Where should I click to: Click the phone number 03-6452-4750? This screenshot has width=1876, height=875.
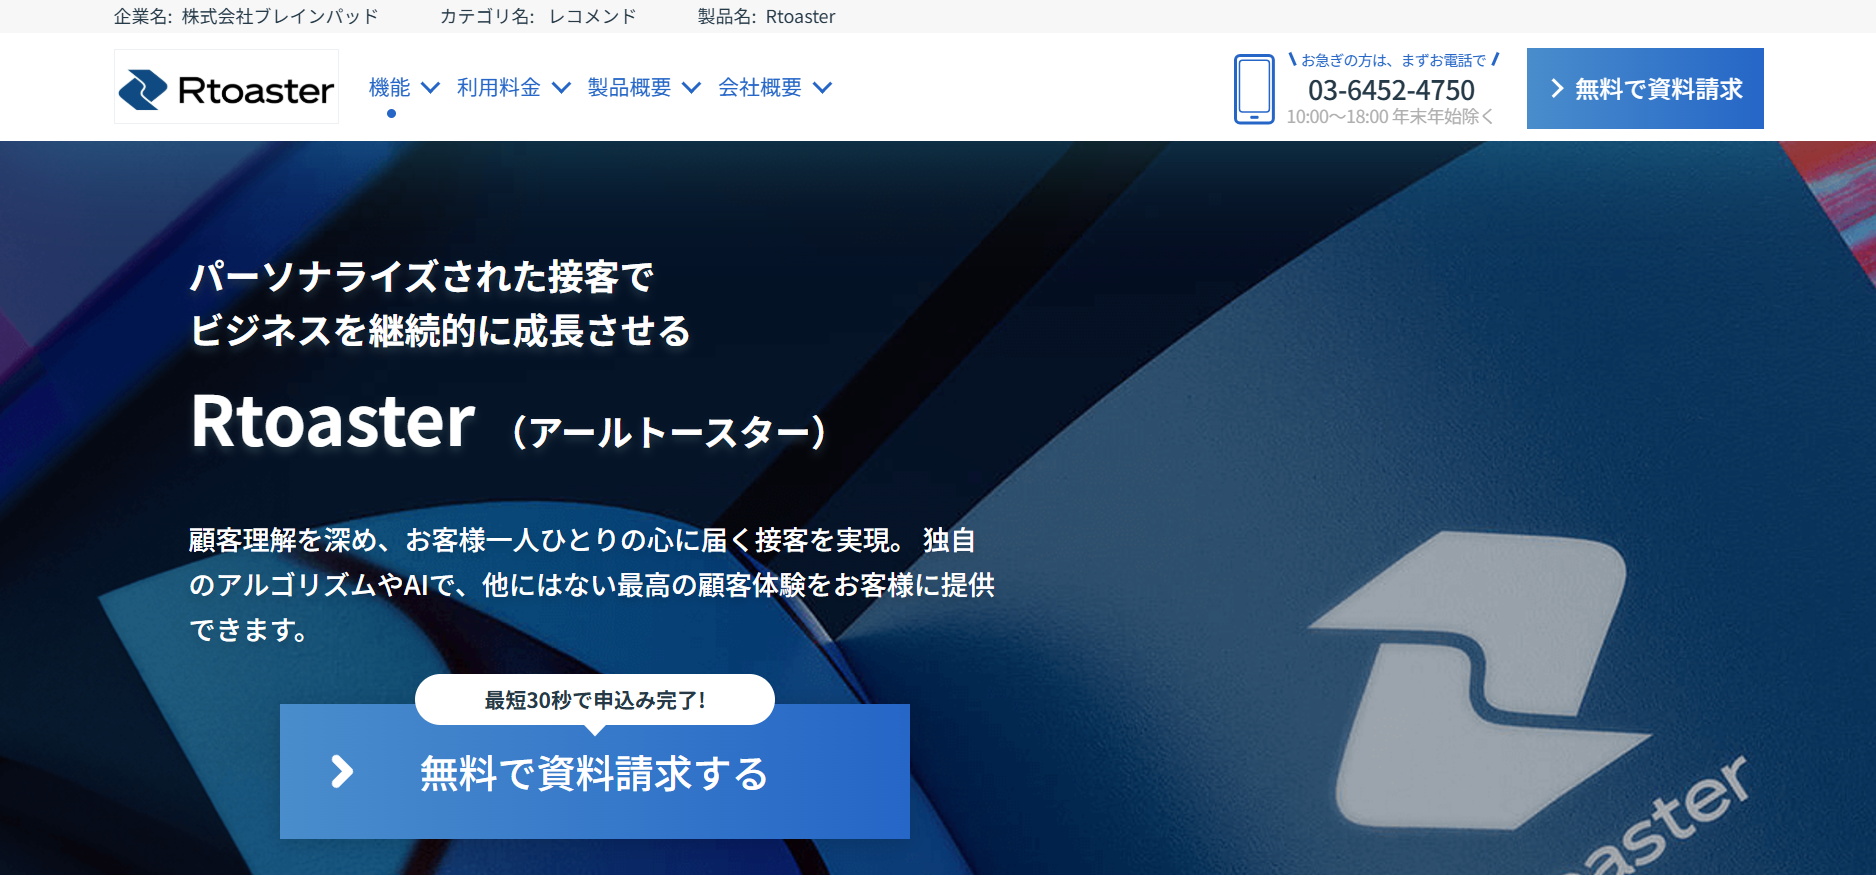pos(1391,90)
